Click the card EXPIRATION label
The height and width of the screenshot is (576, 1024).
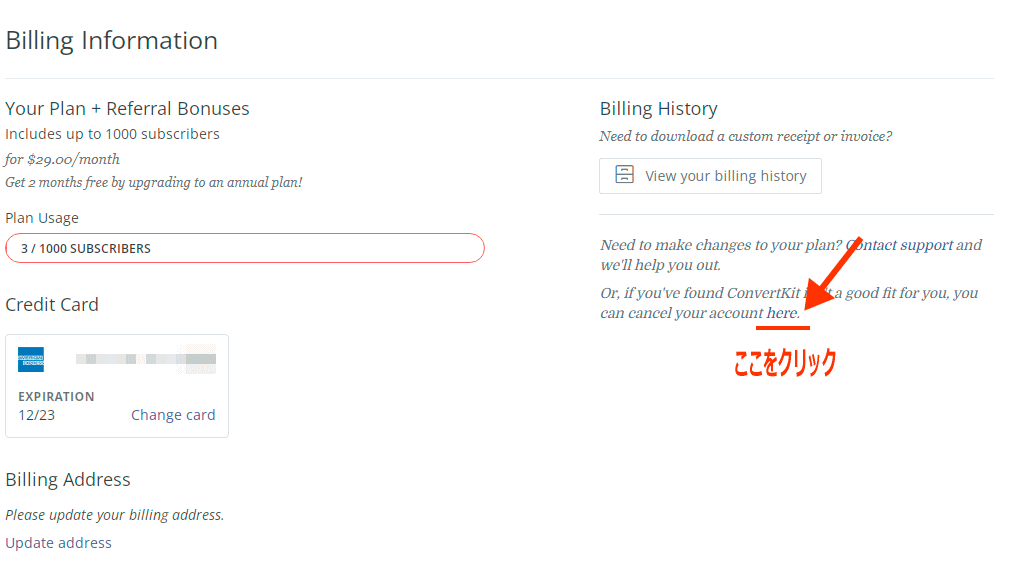tap(56, 396)
